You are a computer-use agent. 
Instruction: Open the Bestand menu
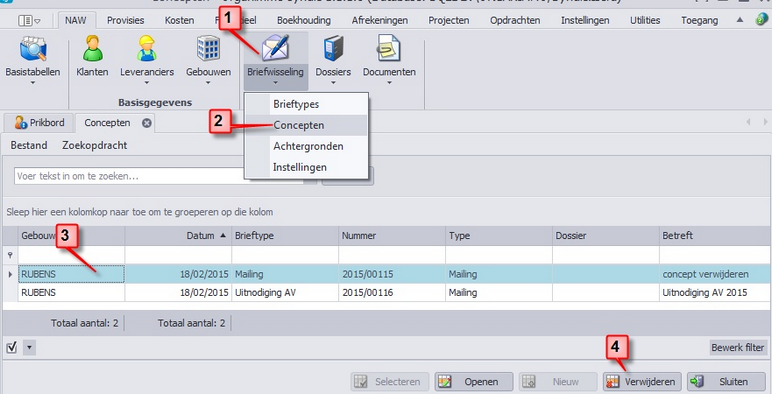(29, 145)
